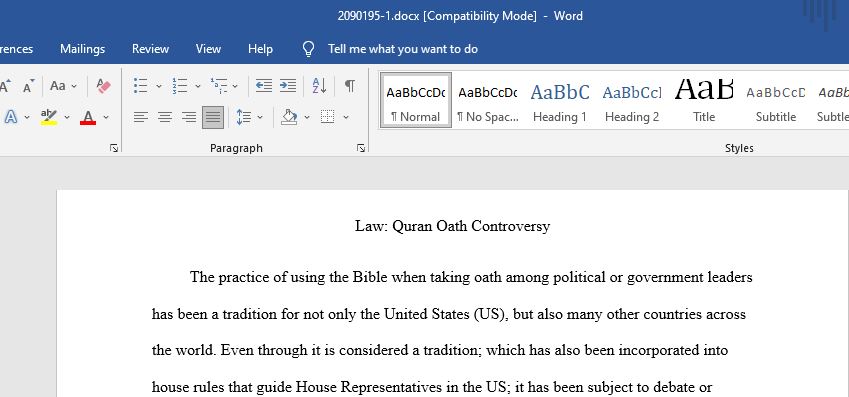Click the Text Effects icon

[x=10, y=117]
